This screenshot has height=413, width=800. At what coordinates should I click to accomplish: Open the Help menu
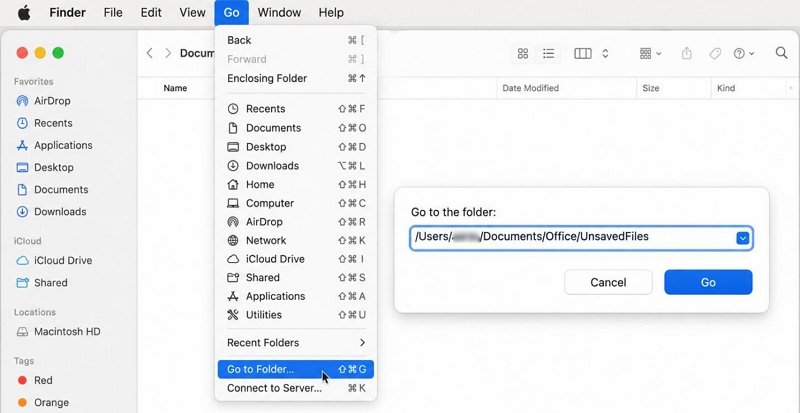(x=331, y=12)
